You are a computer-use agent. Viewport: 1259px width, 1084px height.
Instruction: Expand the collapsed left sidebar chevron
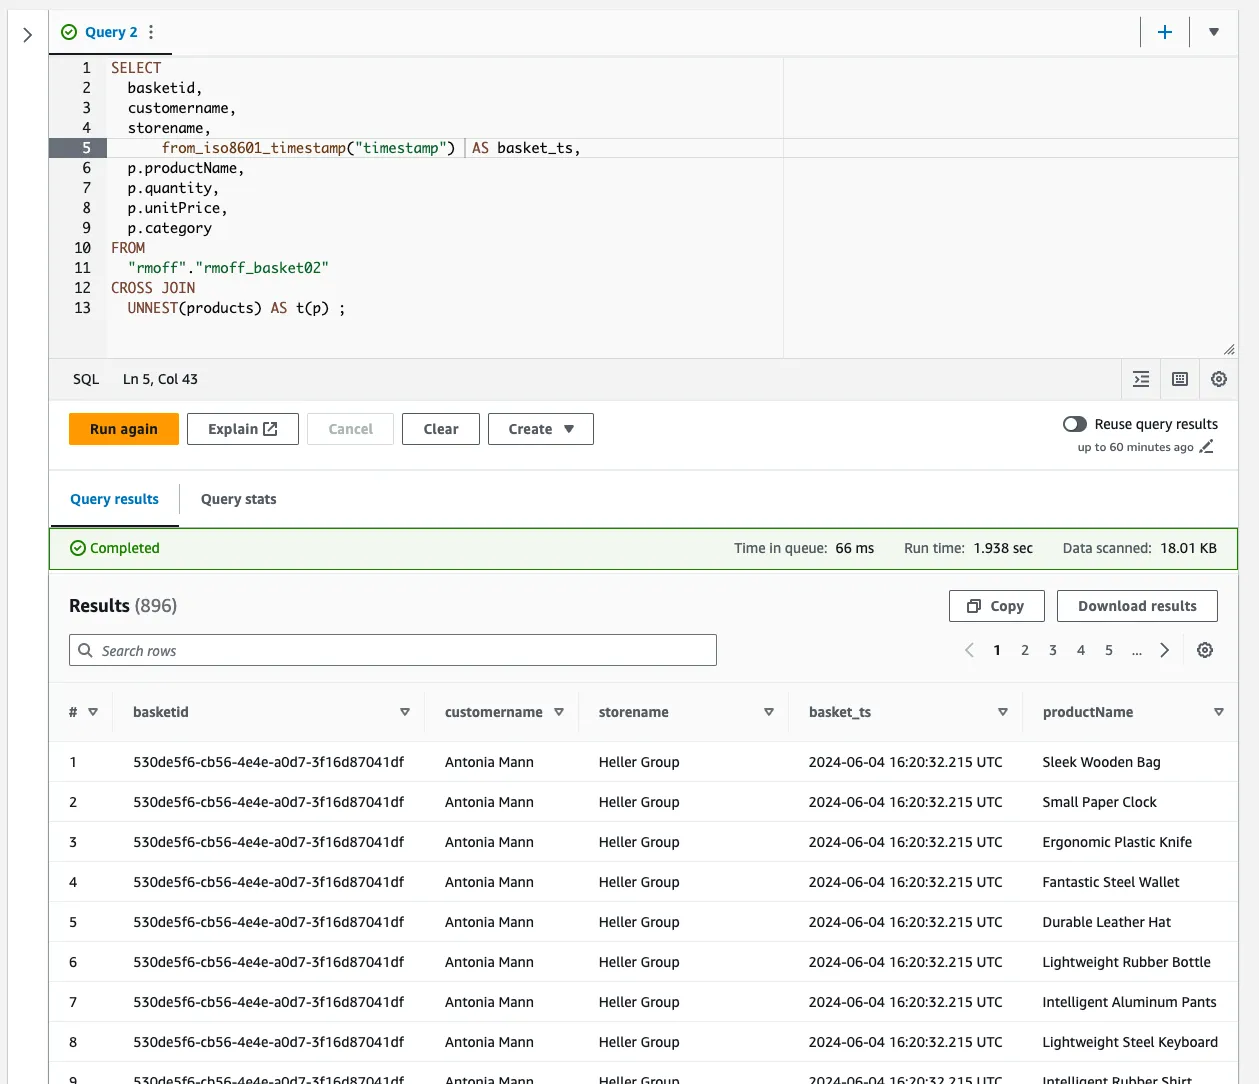point(27,35)
